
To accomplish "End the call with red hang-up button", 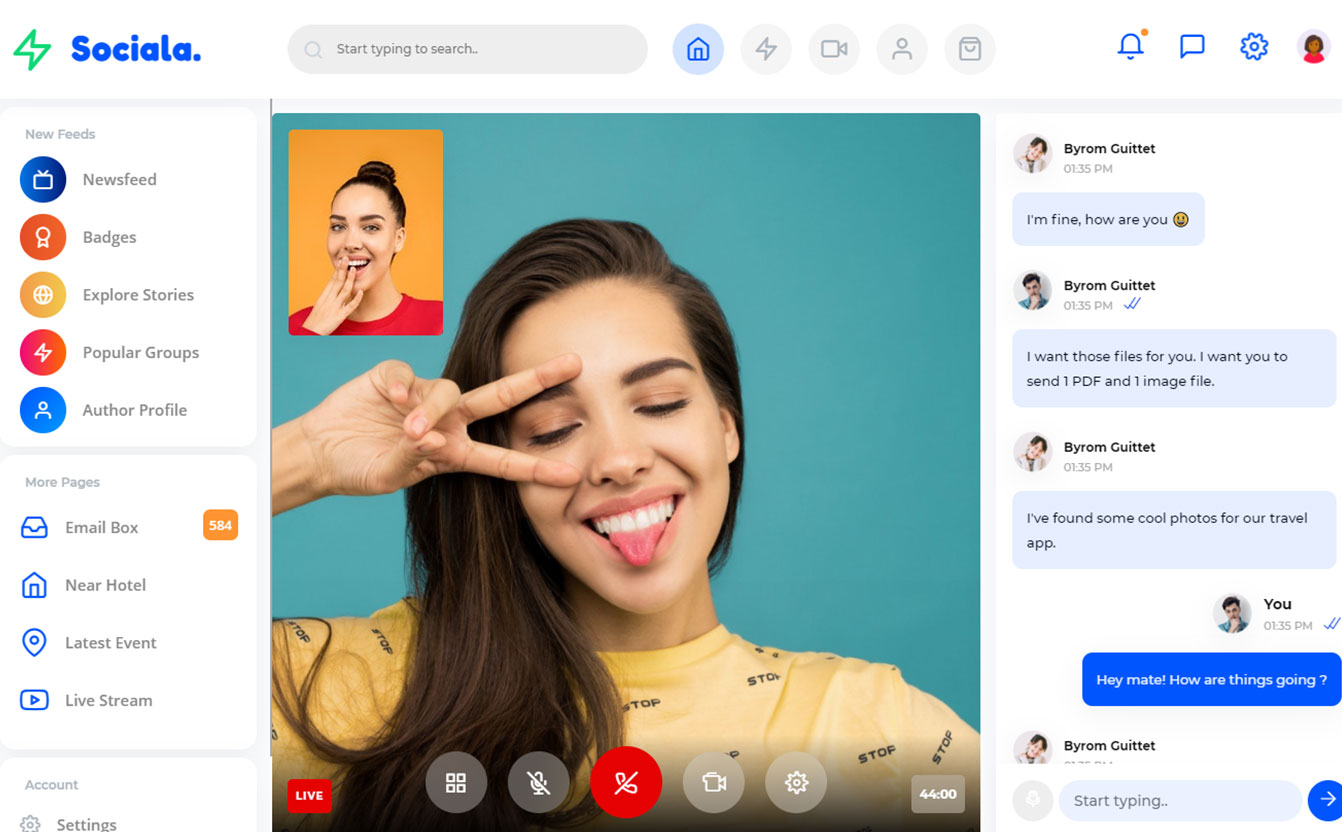I will (x=626, y=782).
